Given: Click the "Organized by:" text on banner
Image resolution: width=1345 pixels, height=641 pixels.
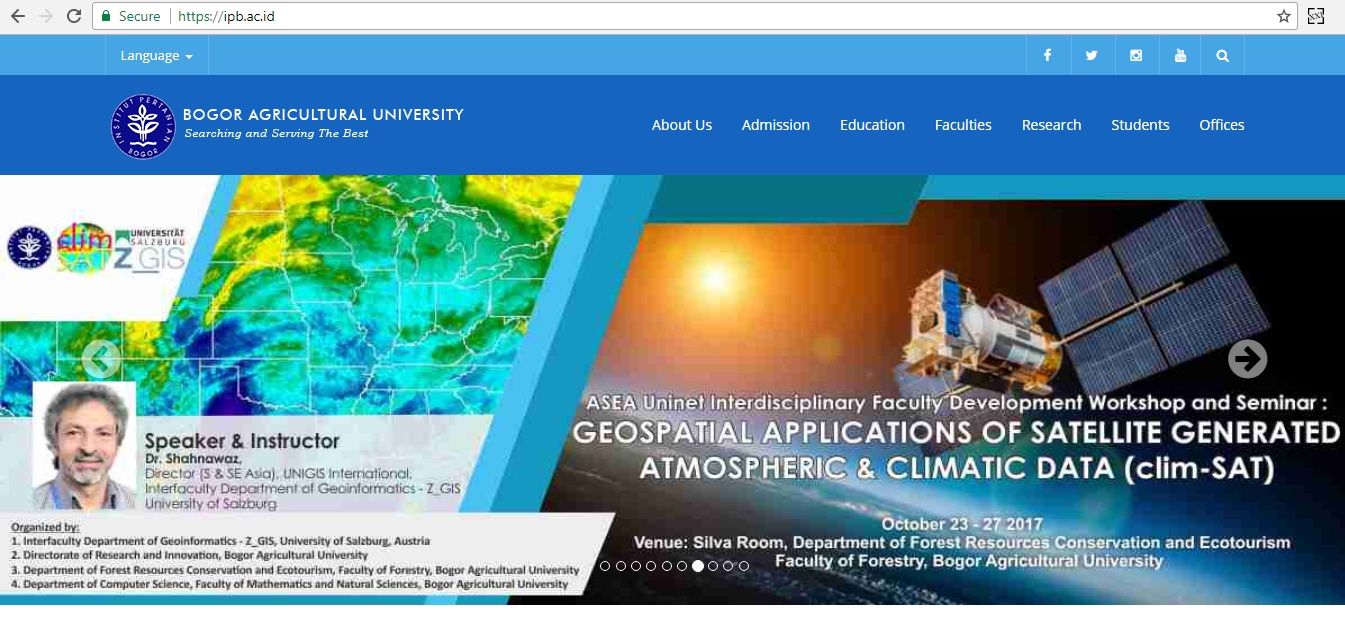Looking at the screenshot, I should point(45,527).
